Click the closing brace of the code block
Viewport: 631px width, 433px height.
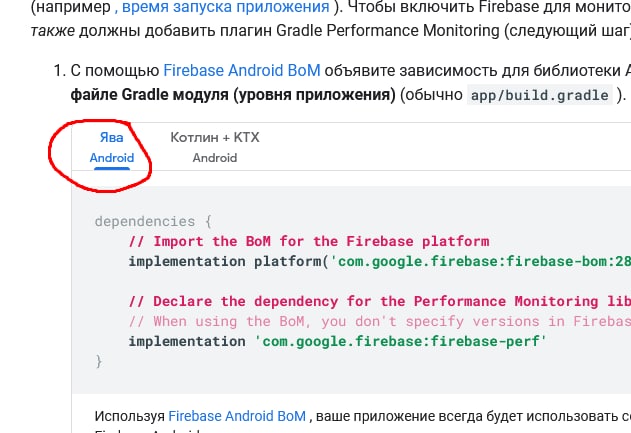pyautogui.click(x=99, y=361)
